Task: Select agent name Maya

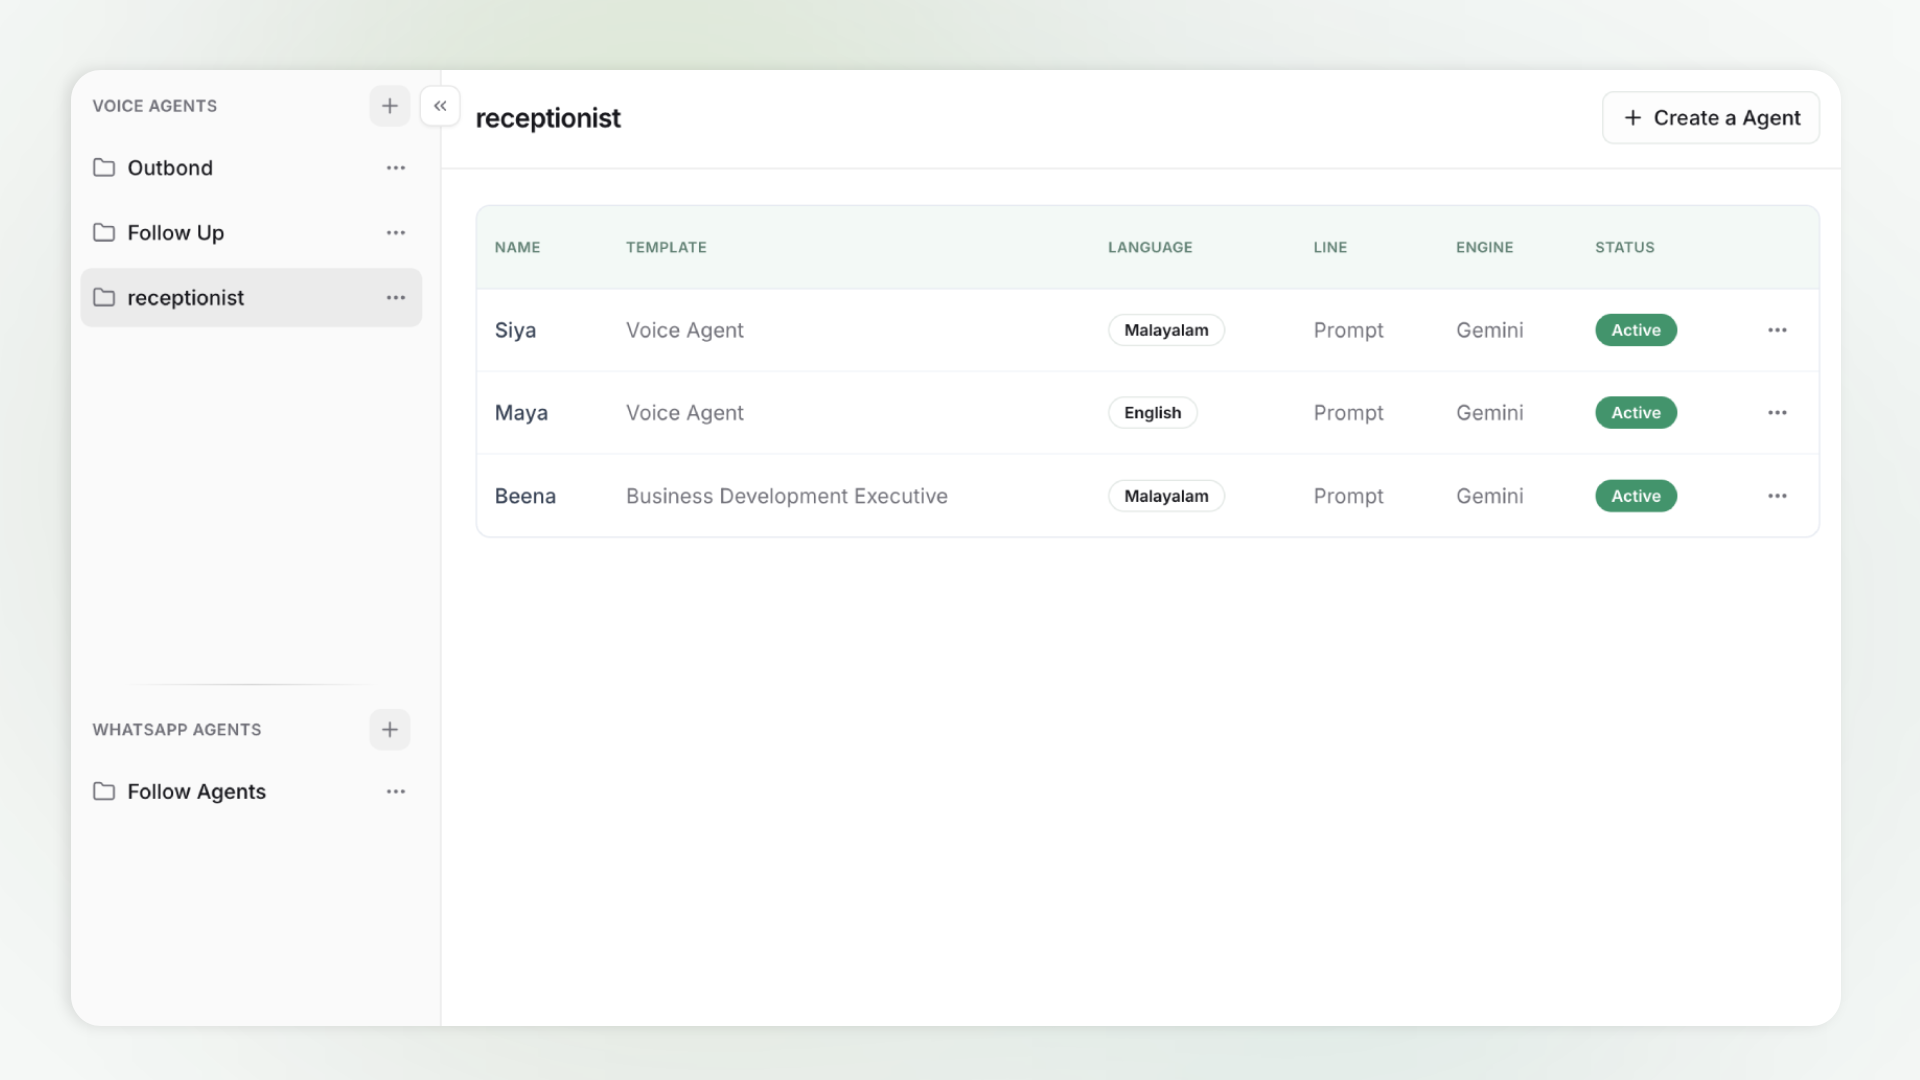Action: click(521, 413)
